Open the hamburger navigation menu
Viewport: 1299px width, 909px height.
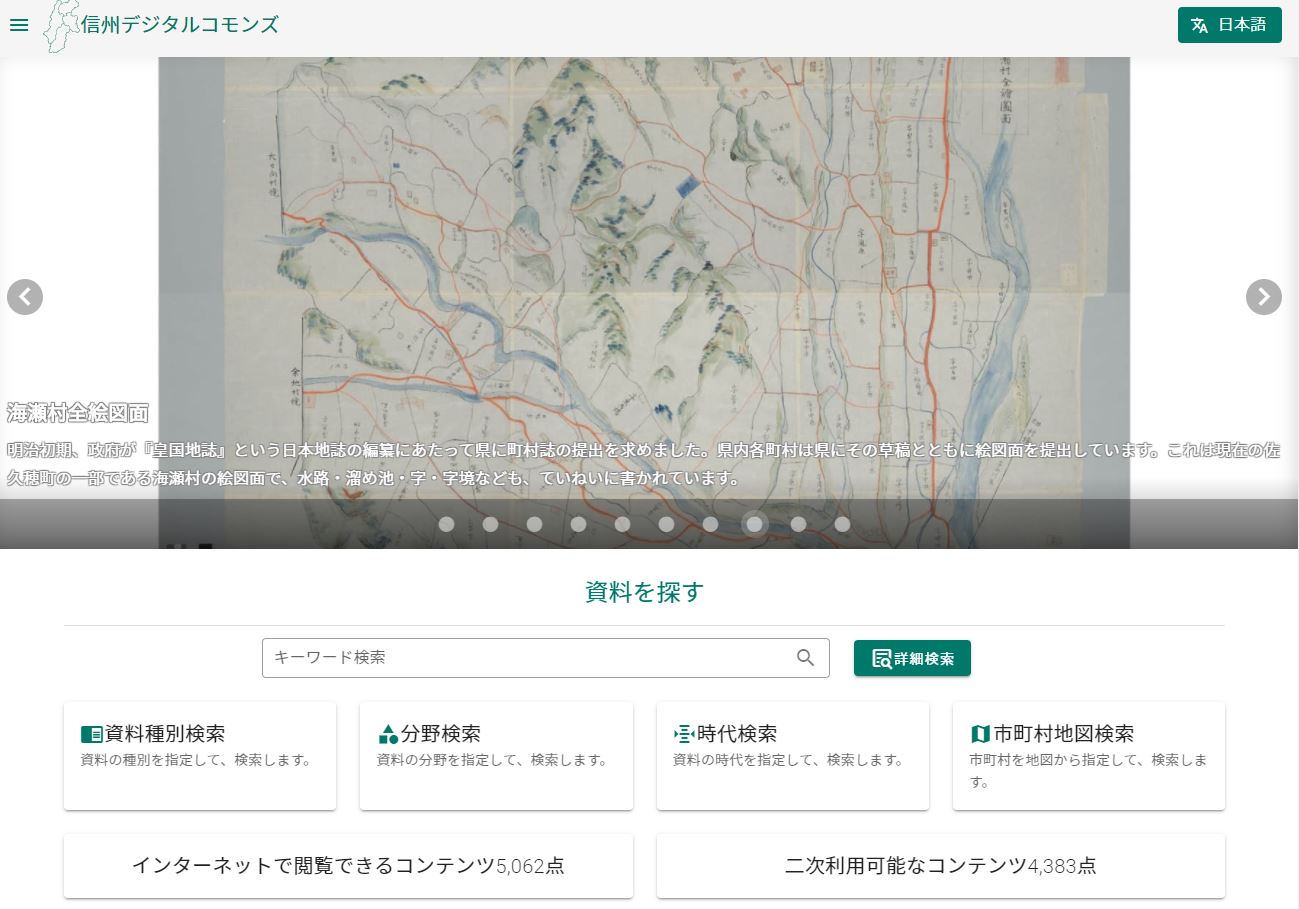18,25
